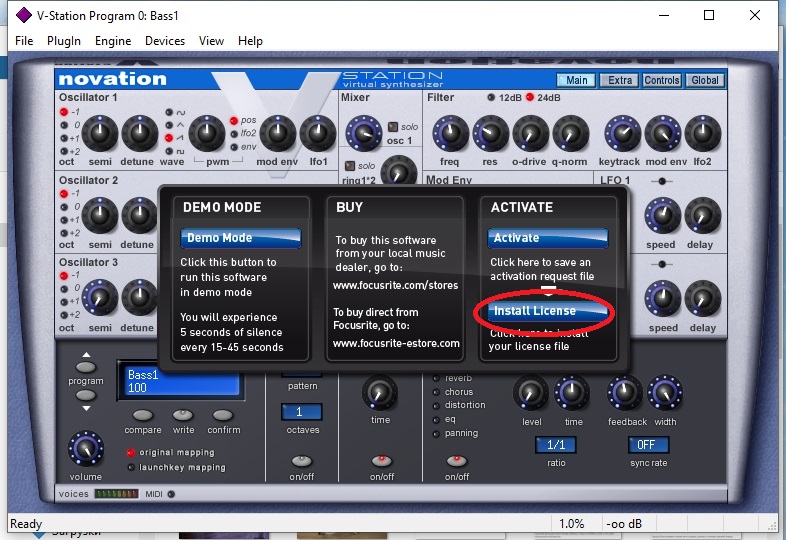Click the Filter o-drive knob
The width and height of the screenshot is (786, 540).
click(x=530, y=133)
